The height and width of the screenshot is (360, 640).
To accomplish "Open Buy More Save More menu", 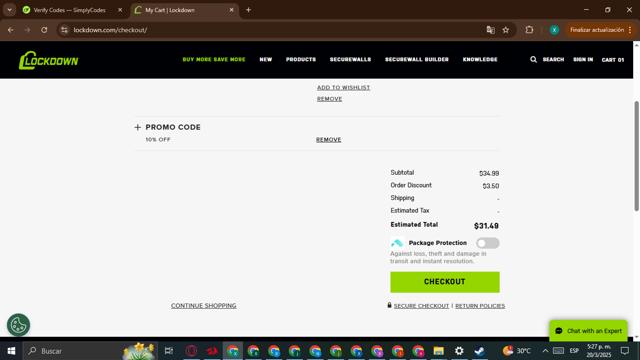I will click(x=214, y=60).
